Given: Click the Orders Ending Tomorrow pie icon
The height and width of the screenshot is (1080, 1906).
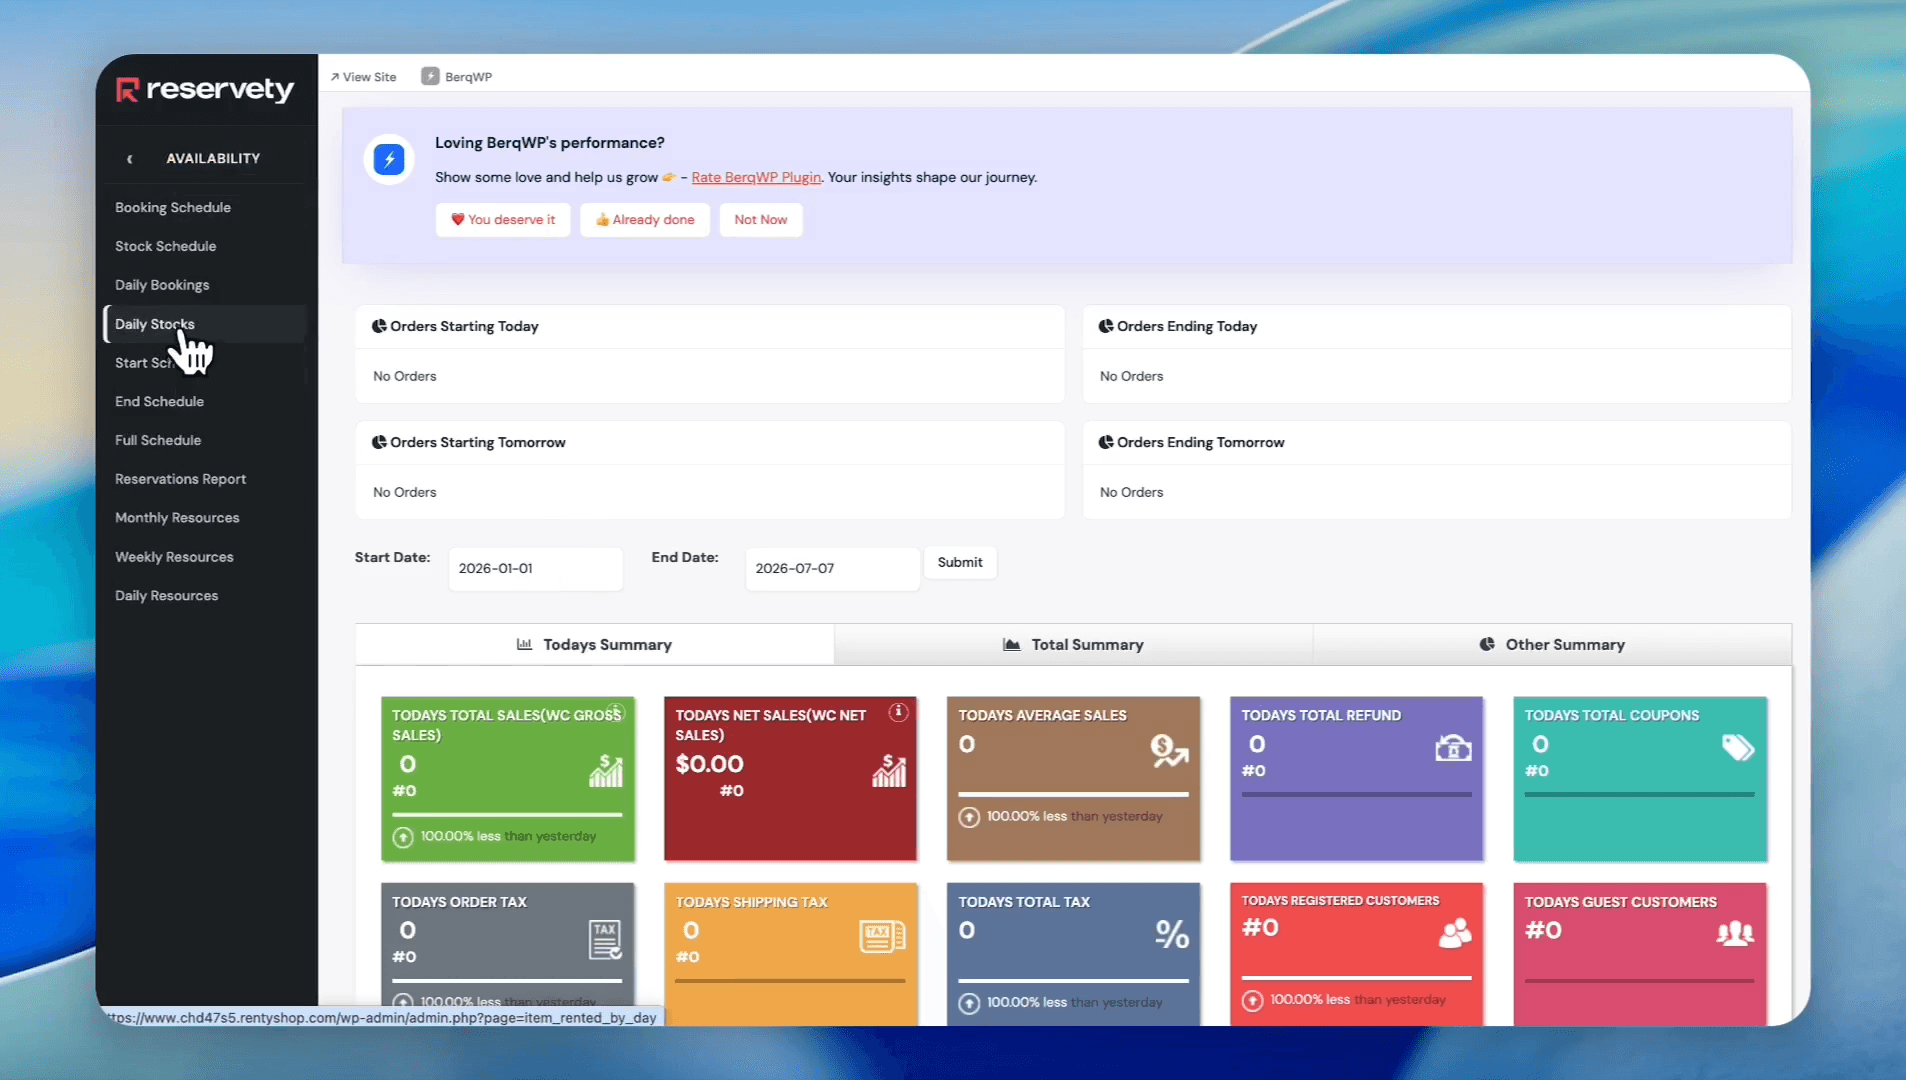Looking at the screenshot, I should [1106, 442].
